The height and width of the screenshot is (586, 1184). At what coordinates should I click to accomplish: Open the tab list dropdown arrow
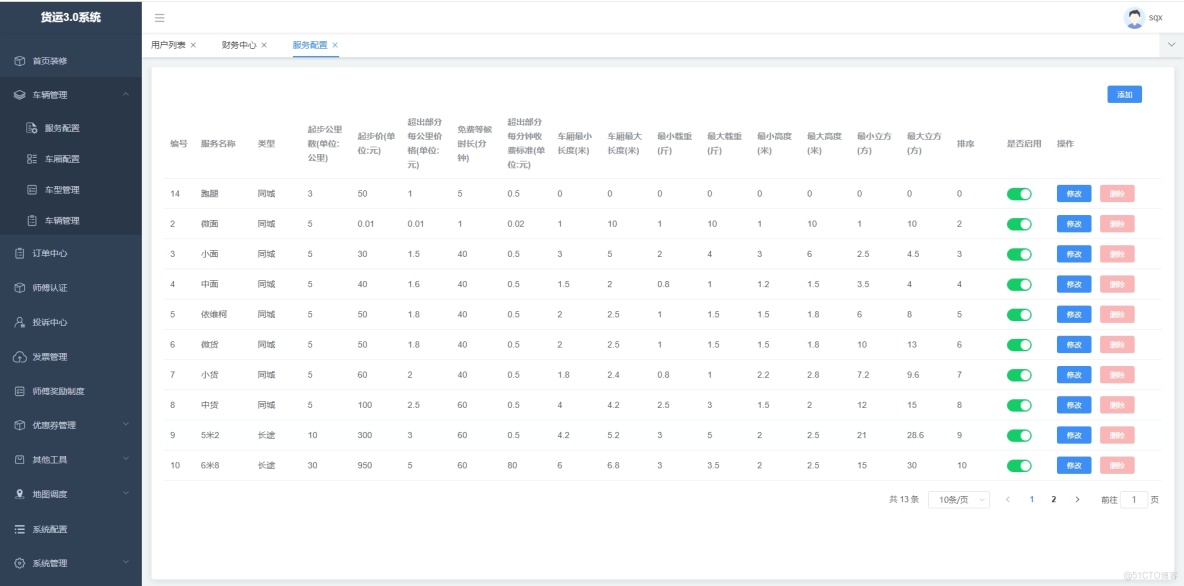point(1171,45)
